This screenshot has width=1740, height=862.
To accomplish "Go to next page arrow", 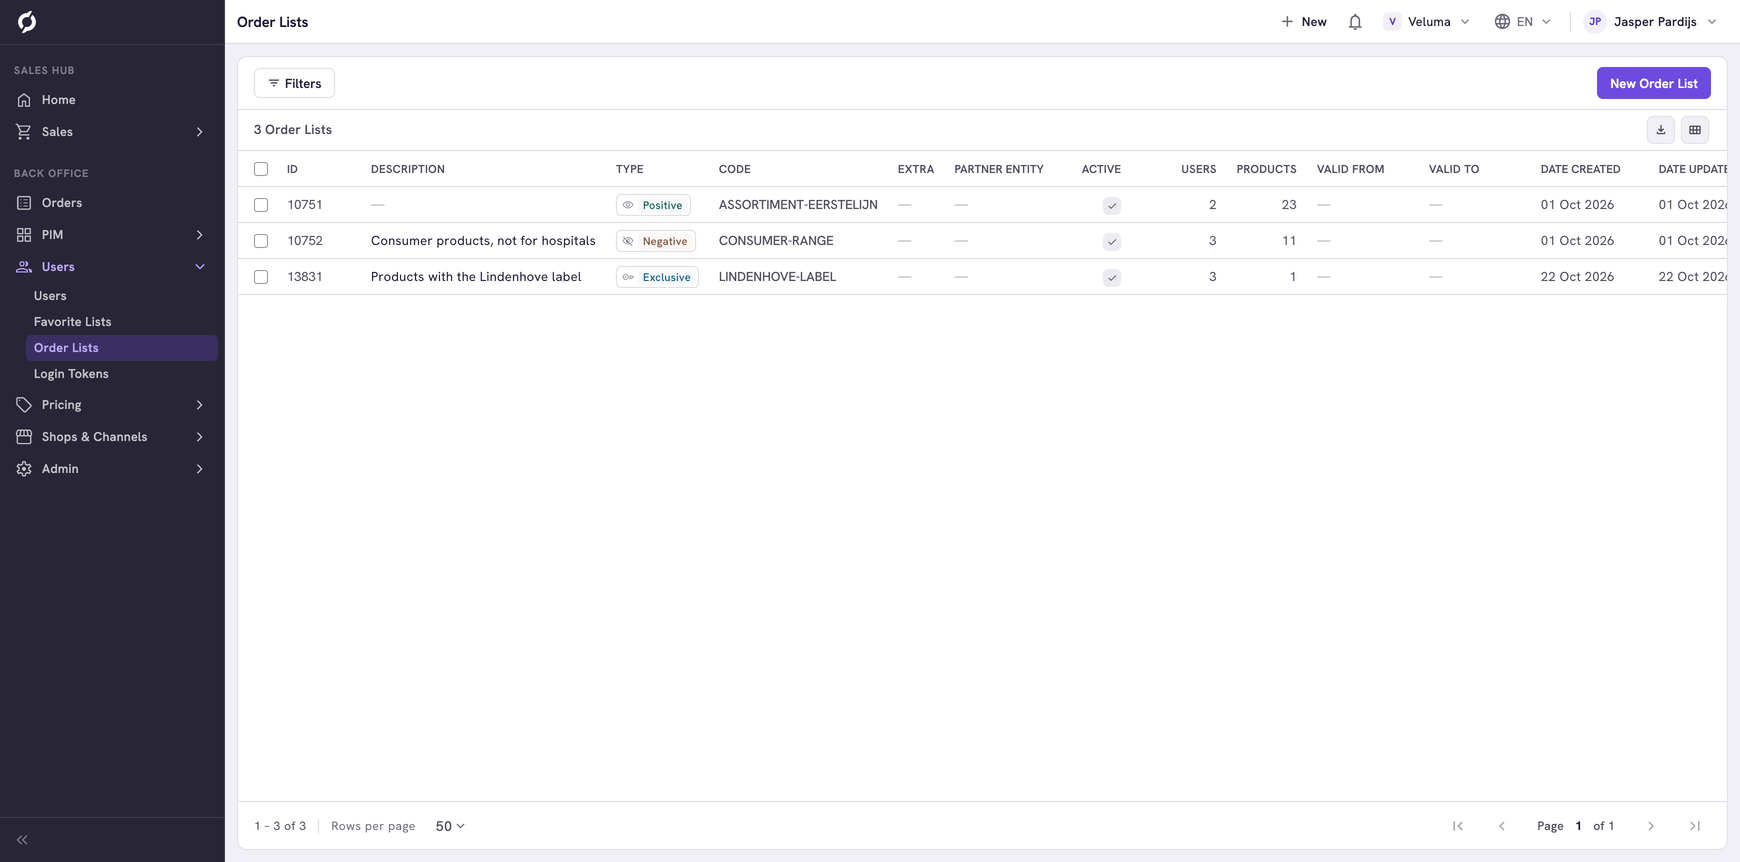I will [x=1651, y=826].
